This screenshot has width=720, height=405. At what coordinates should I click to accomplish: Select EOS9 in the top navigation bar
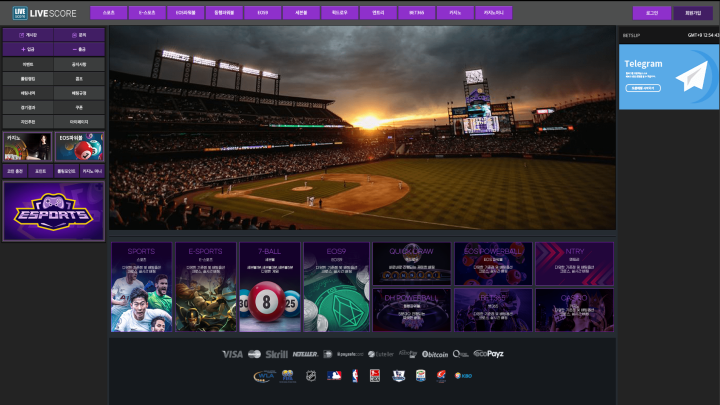point(263,13)
